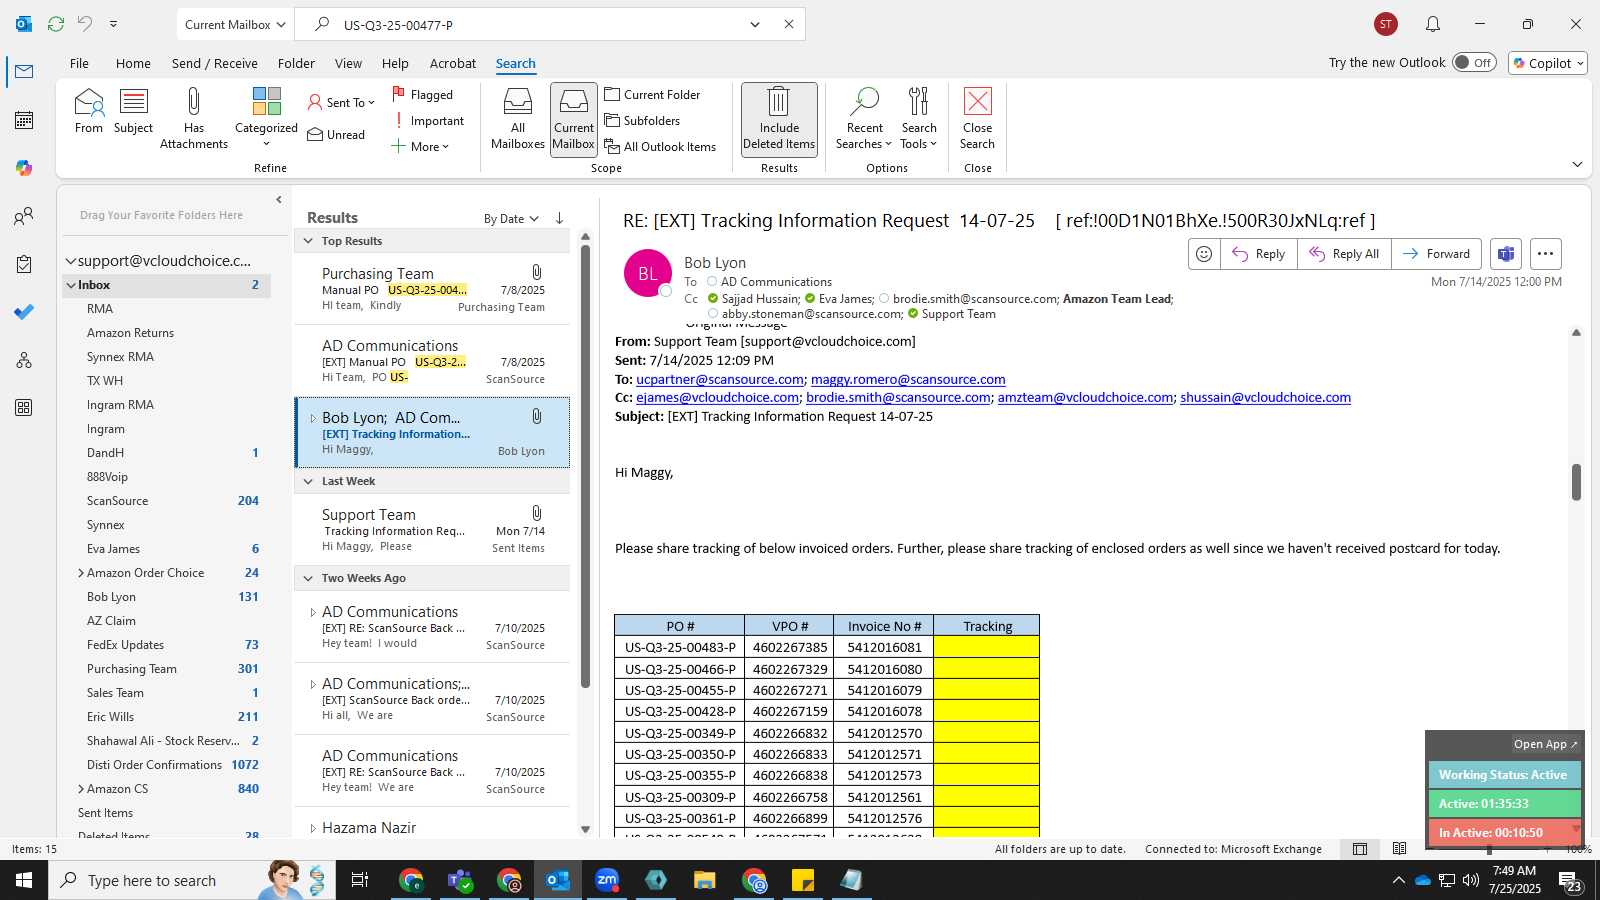This screenshot has height=900, width=1600.
Task: Switch to Reading view in status bar
Action: coord(1399,849)
